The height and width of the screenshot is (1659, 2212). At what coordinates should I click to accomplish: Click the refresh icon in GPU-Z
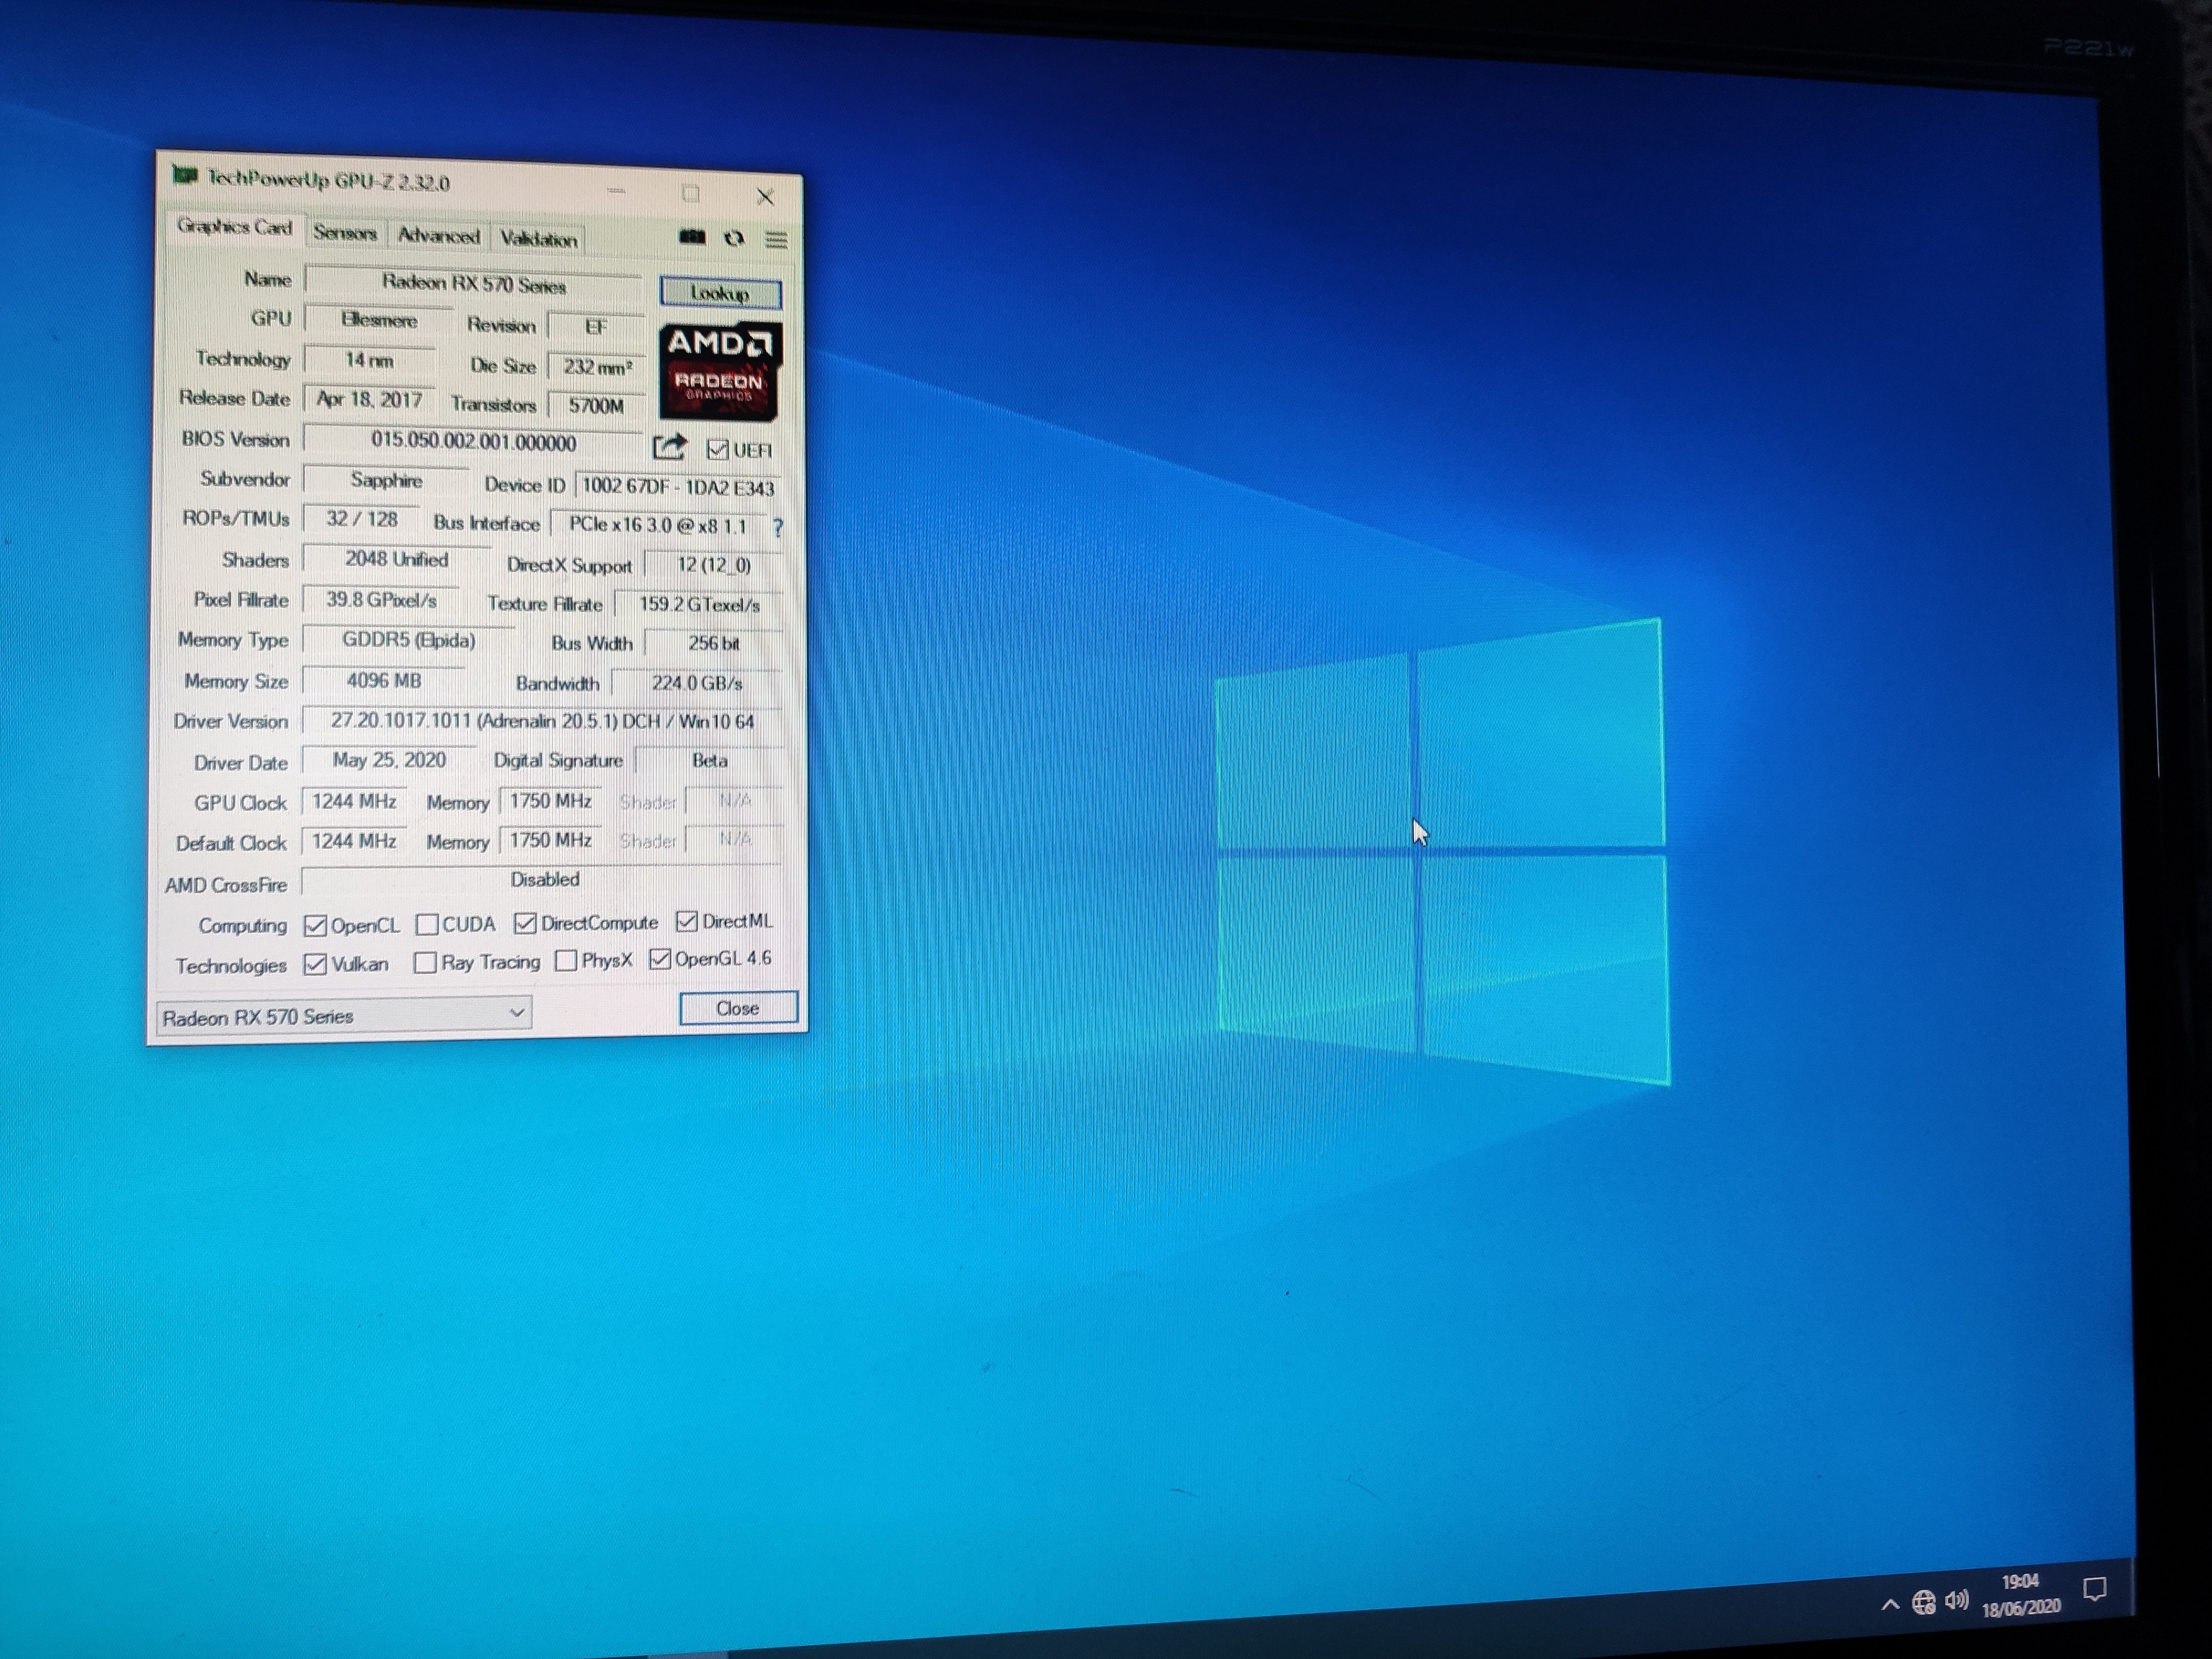click(x=735, y=238)
